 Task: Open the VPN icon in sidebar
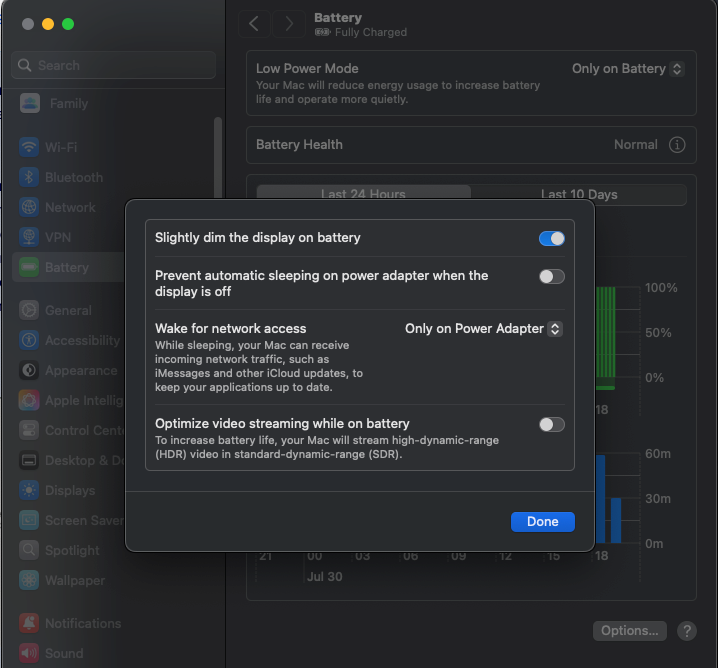tap(29, 237)
